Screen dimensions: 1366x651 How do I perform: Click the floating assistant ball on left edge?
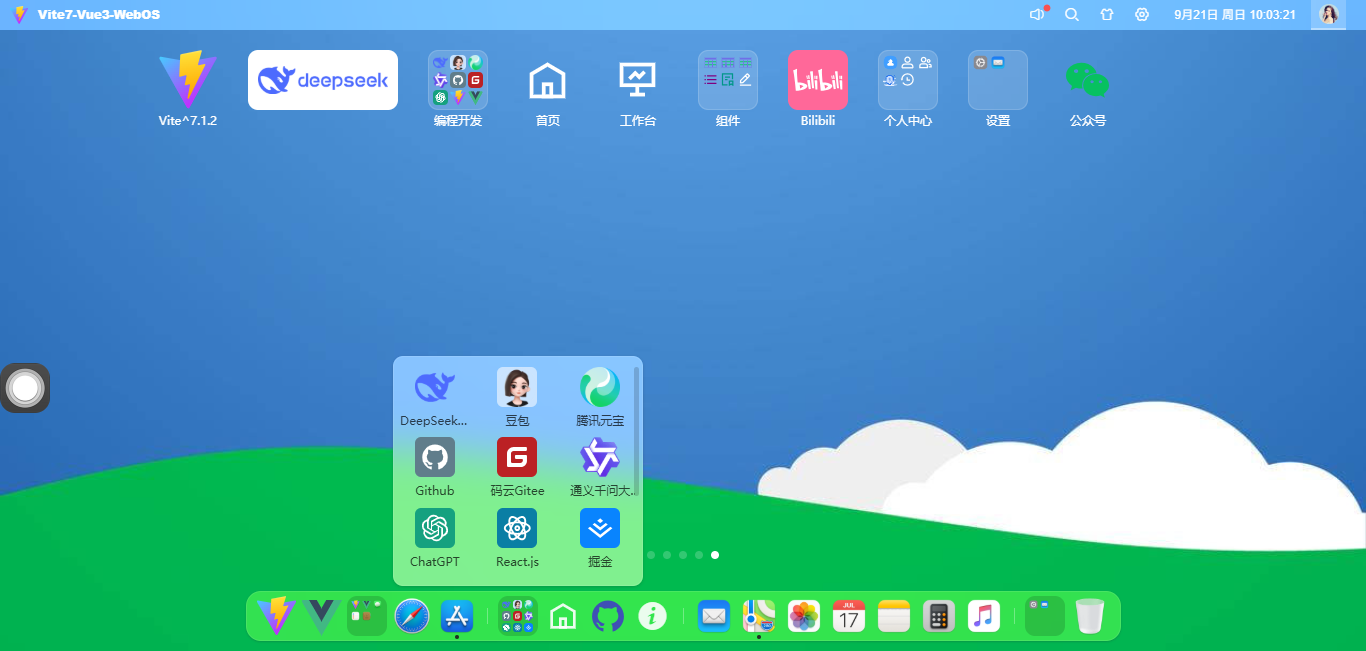pyautogui.click(x=25, y=388)
